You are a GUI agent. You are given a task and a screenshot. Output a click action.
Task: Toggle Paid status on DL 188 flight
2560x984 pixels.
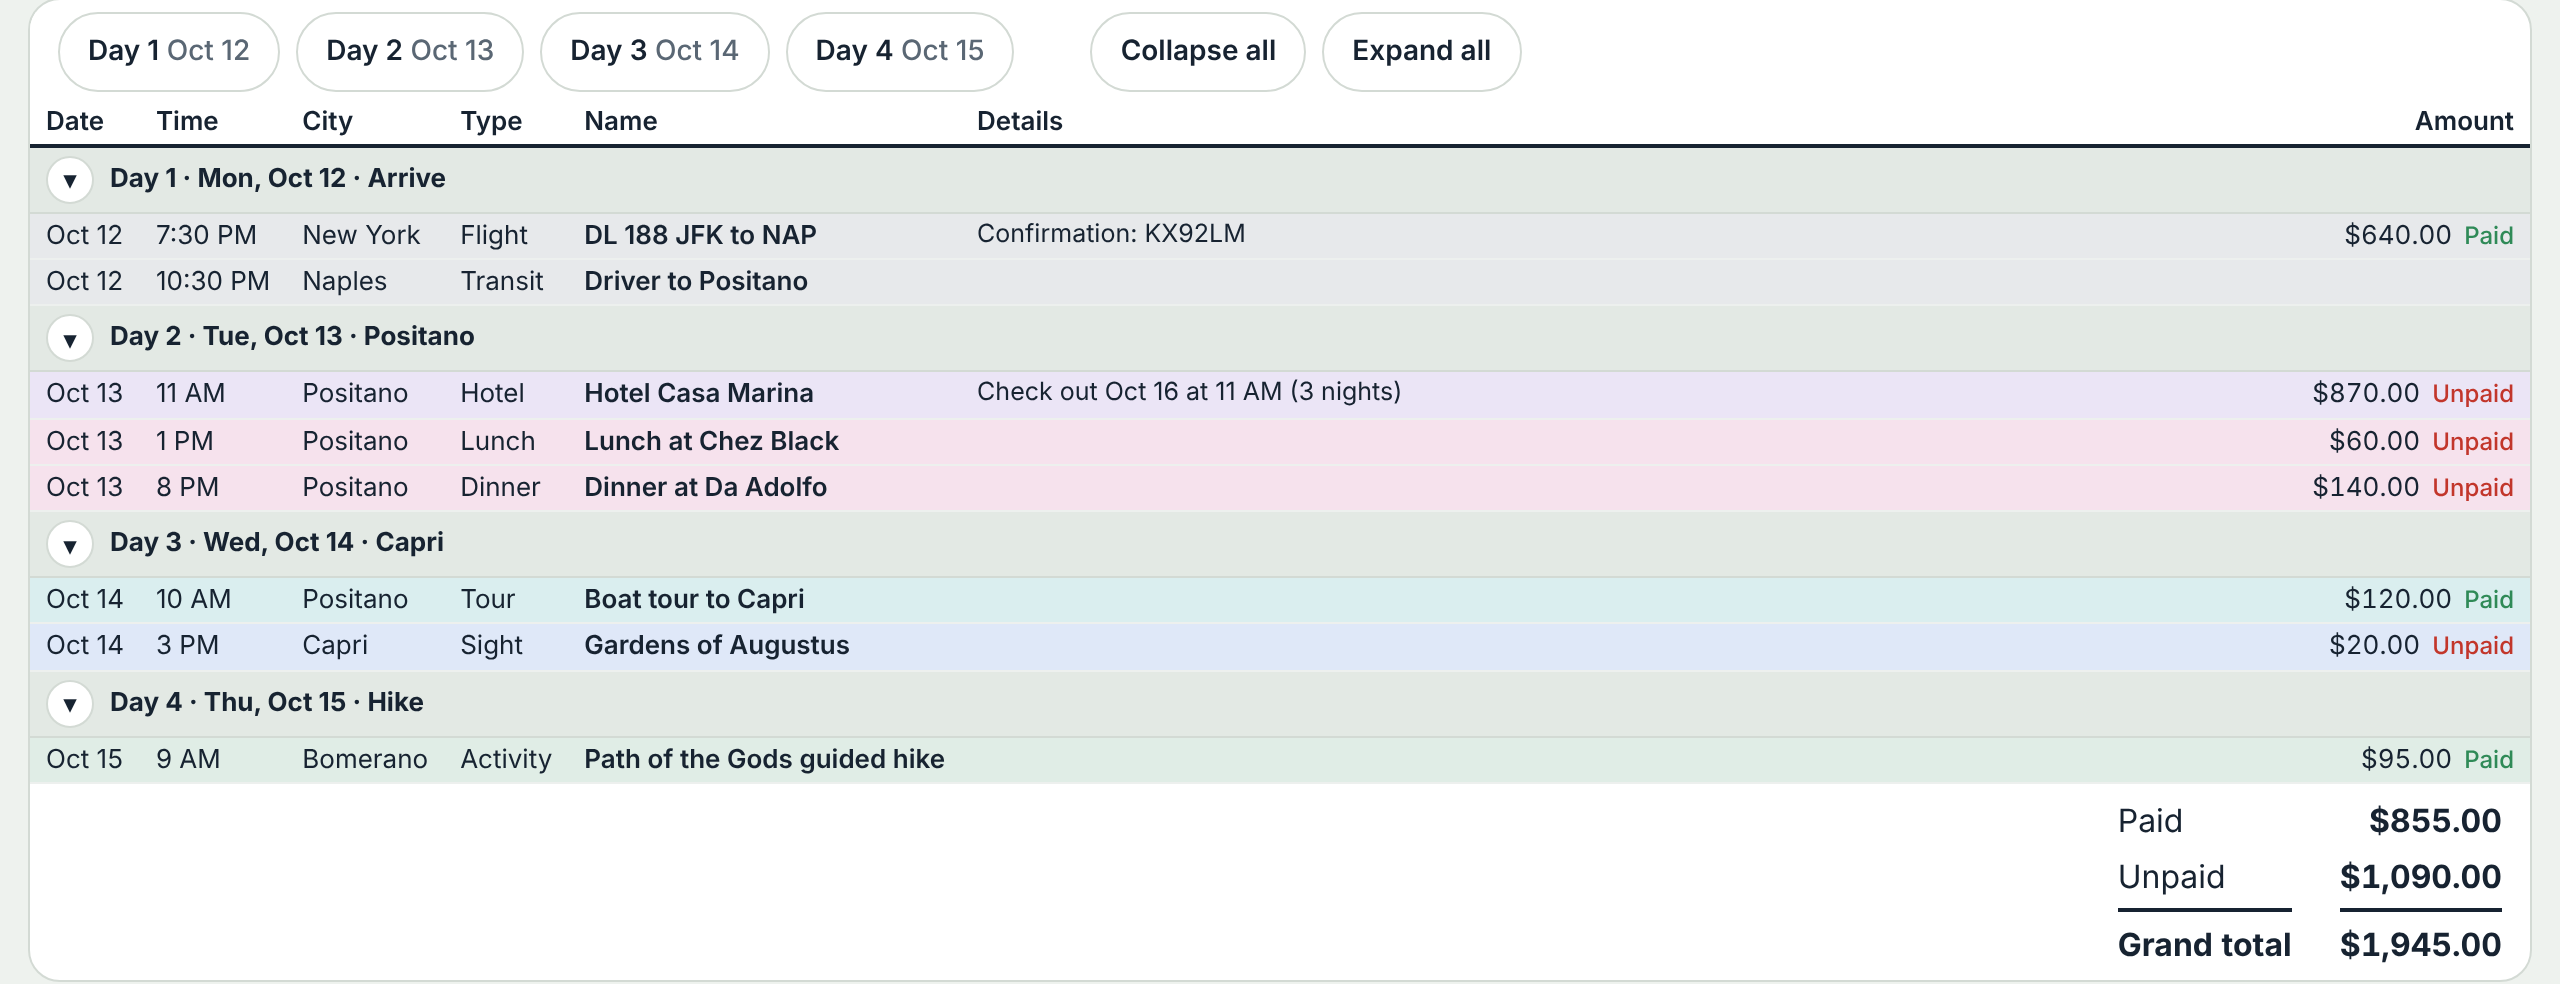point(2489,236)
